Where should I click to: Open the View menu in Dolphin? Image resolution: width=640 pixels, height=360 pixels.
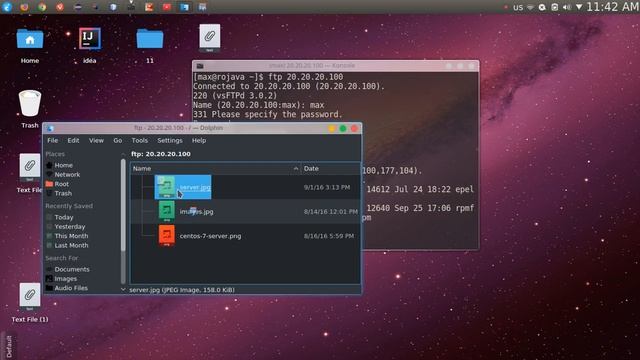(96, 140)
